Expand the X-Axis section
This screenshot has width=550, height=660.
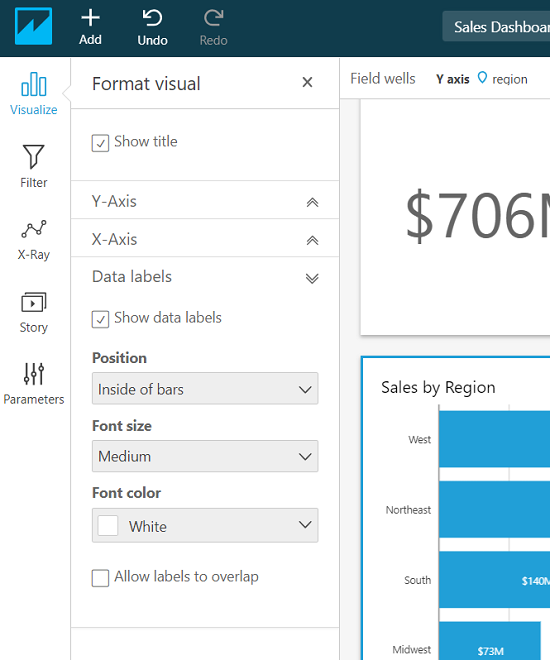pyautogui.click(x=205, y=239)
